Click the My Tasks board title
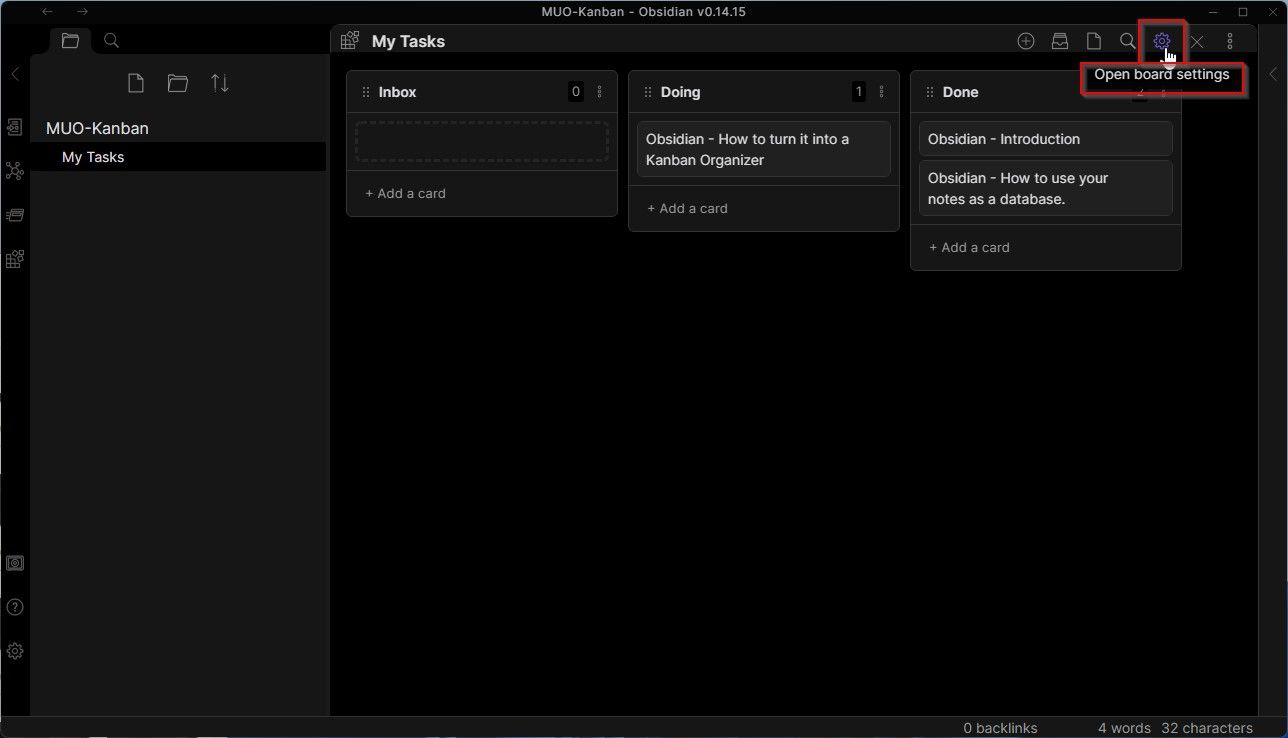 tap(408, 41)
